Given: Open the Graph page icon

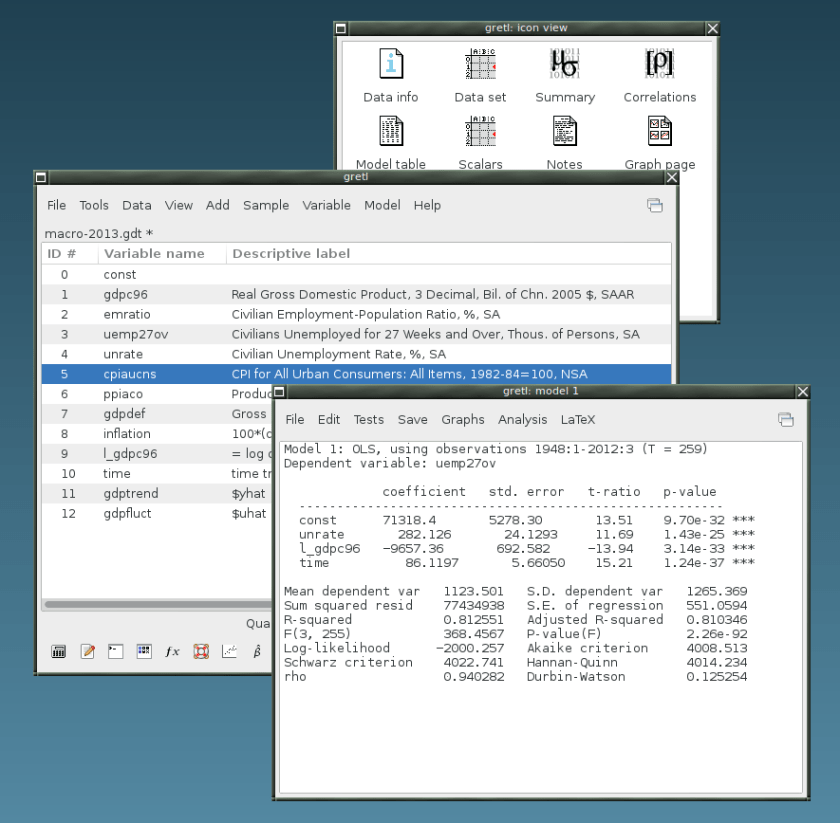Looking at the screenshot, I should tap(659, 131).
